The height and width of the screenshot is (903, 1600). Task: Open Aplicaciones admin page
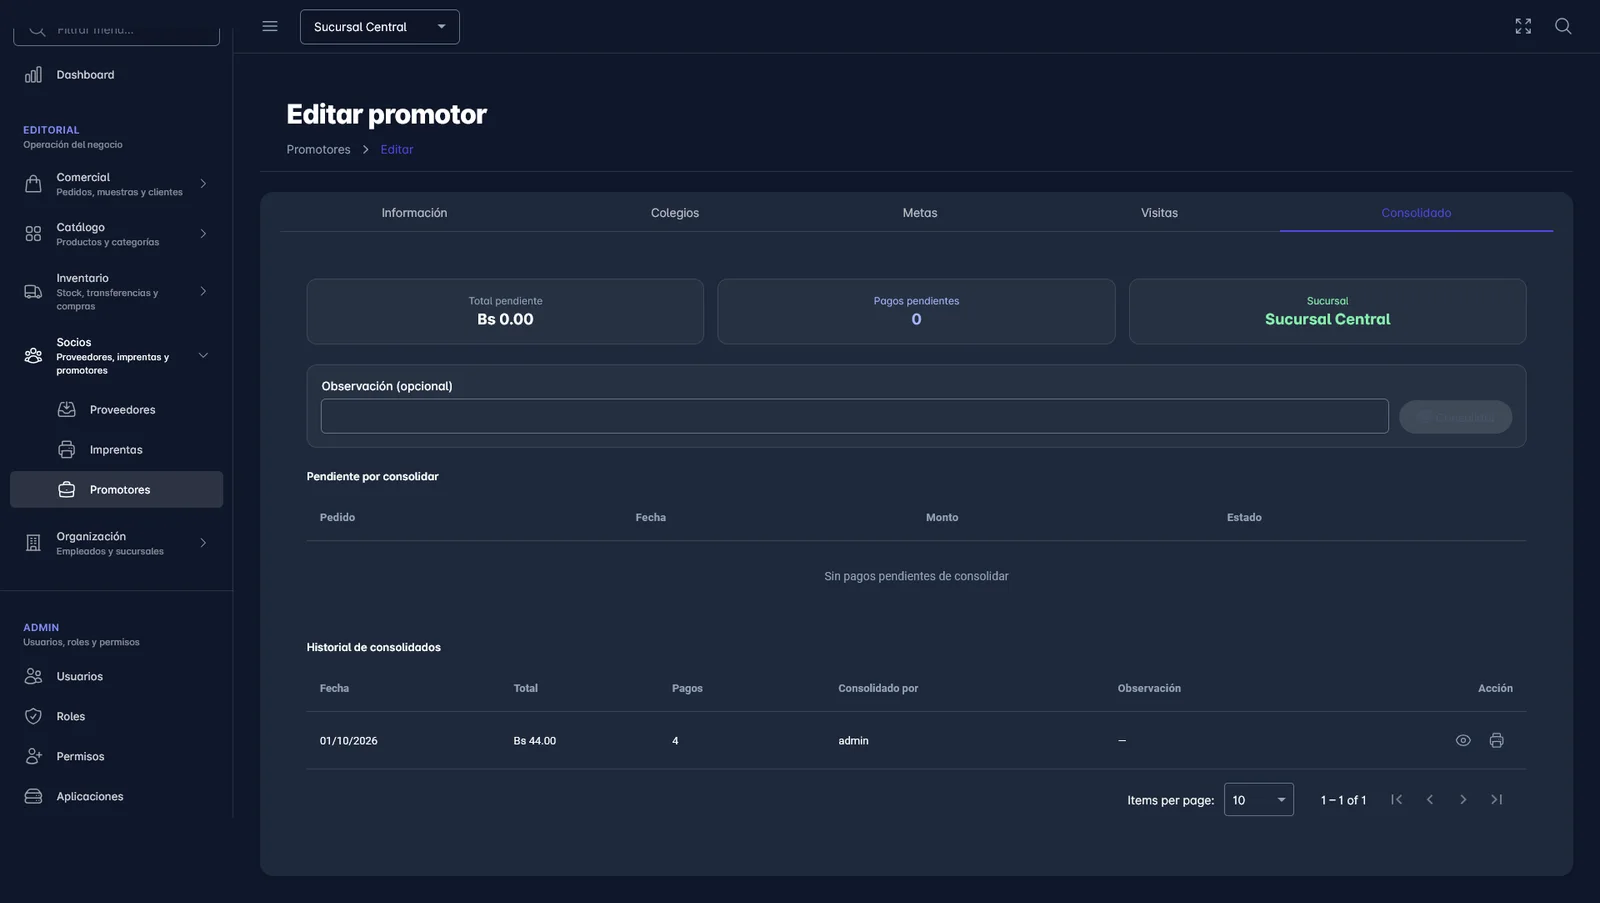(116, 797)
